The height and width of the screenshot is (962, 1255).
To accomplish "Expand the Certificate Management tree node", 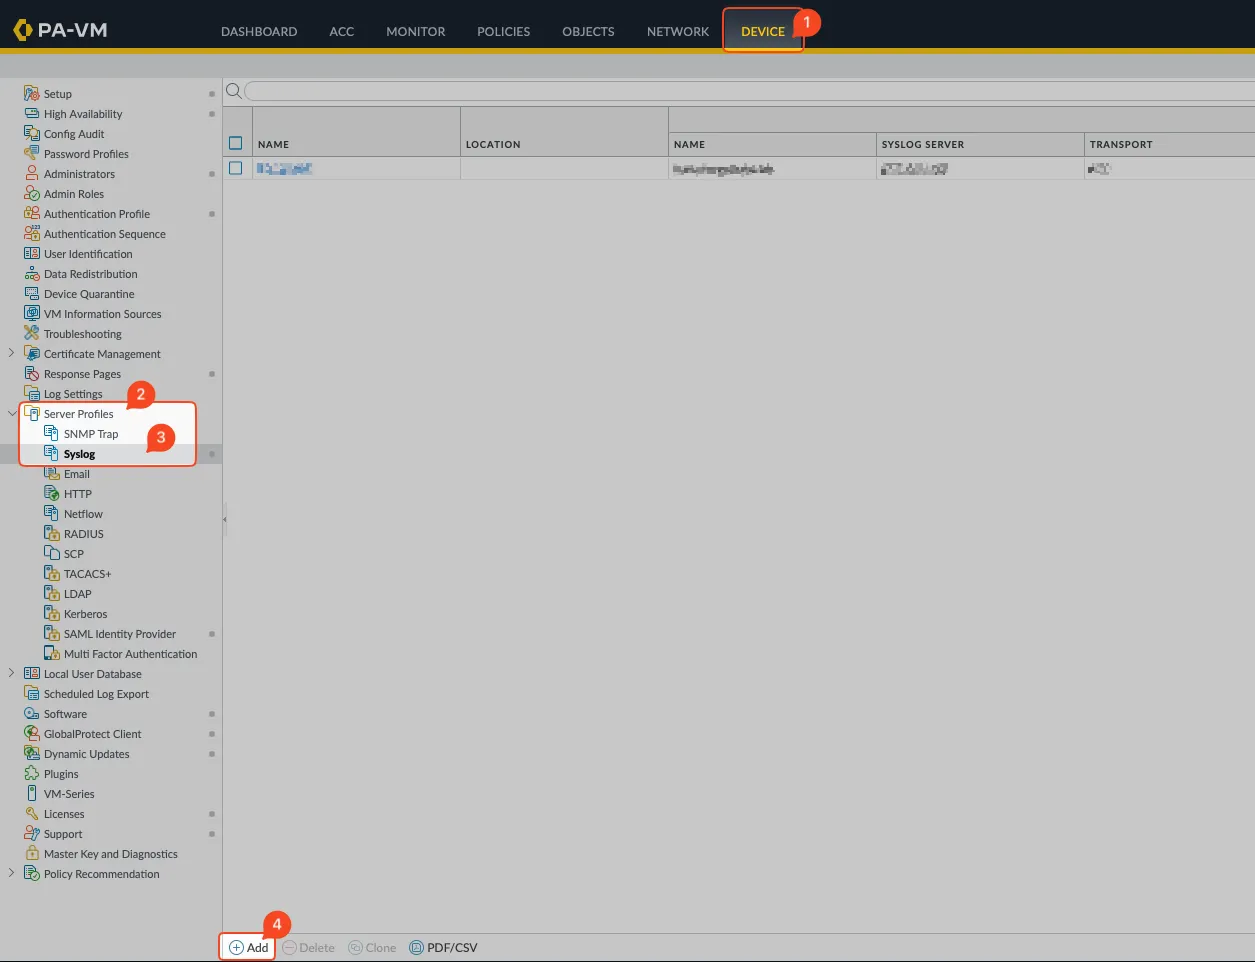I will [x=11, y=353].
